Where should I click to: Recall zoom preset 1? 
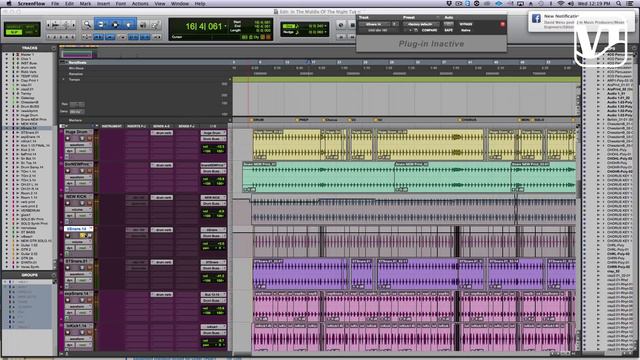(x=49, y=37)
